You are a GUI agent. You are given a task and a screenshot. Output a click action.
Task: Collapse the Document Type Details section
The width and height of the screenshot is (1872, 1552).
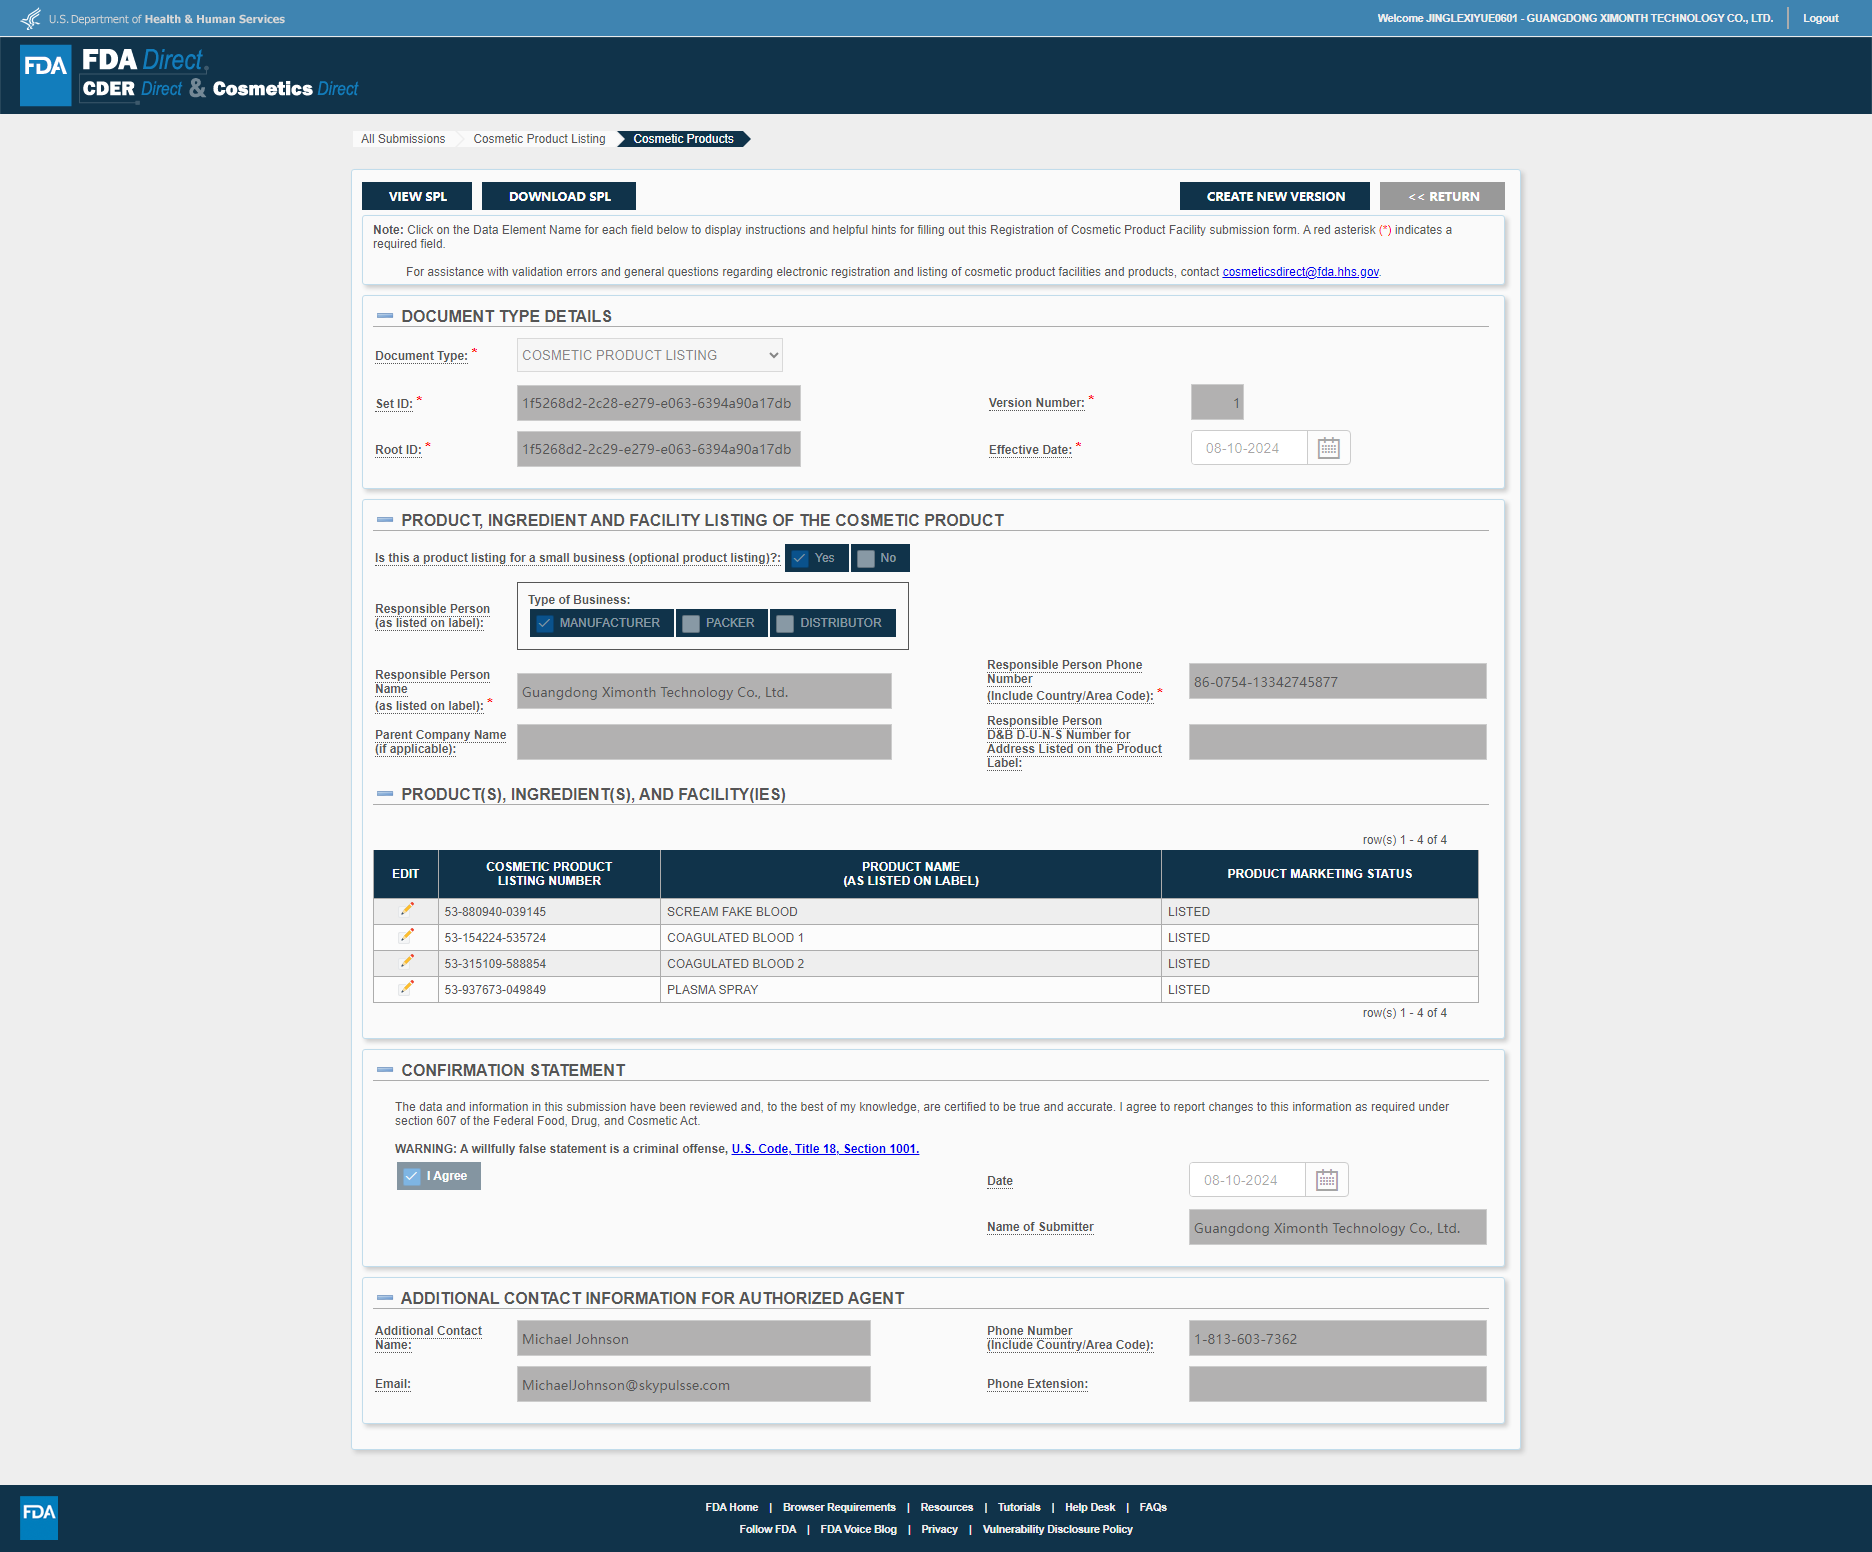coord(385,316)
